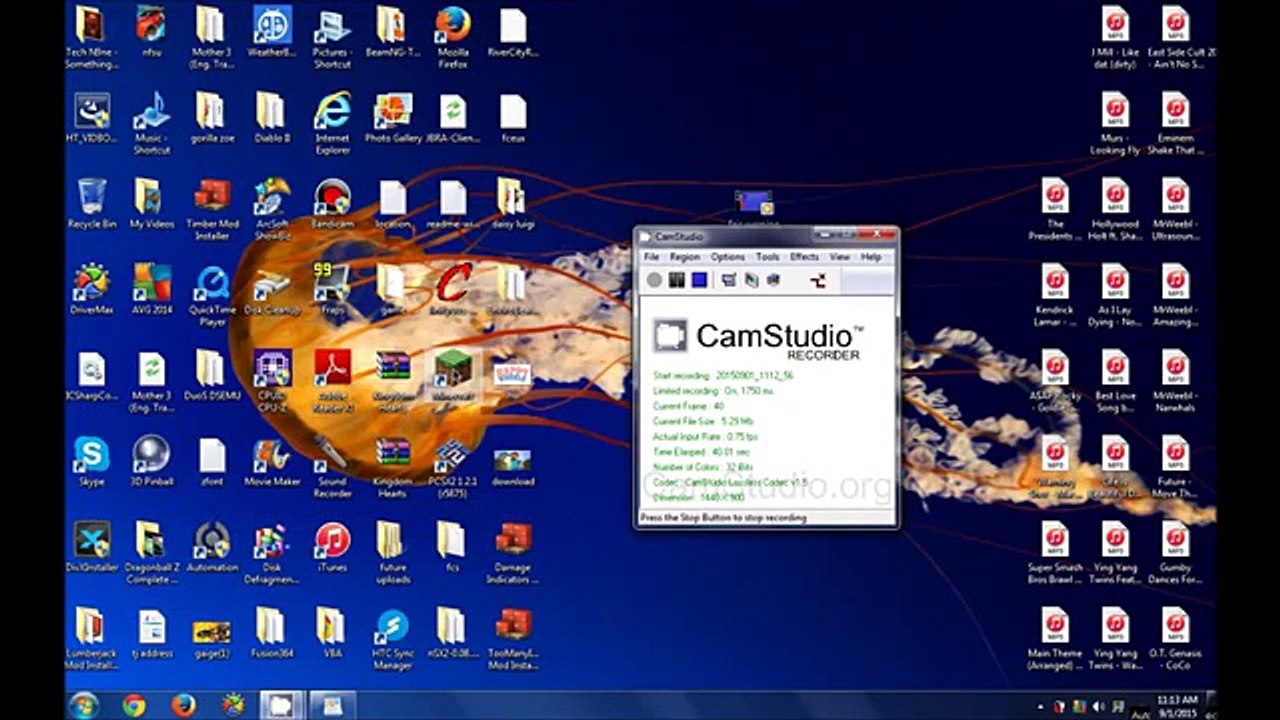The width and height of the screenshot is (1280, 720).
Task: Toggle the screen annotations icon in CamStudio toolbar
Action: 729,281
